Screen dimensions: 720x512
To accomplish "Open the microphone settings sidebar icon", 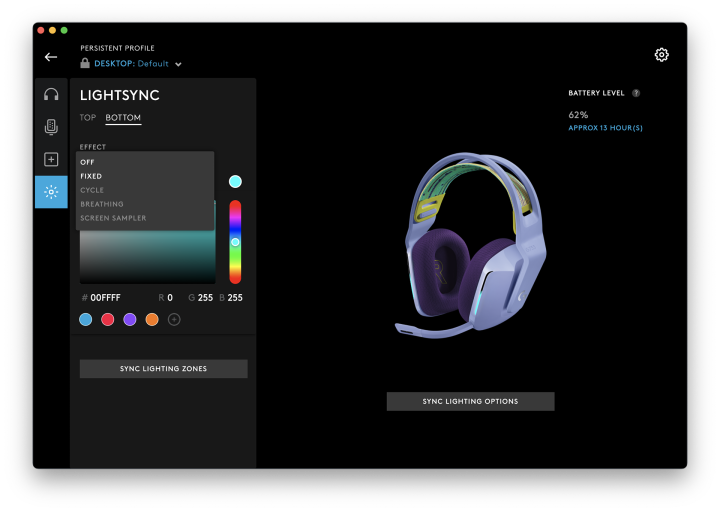I will pyautogui.click(x=51, y=127).
